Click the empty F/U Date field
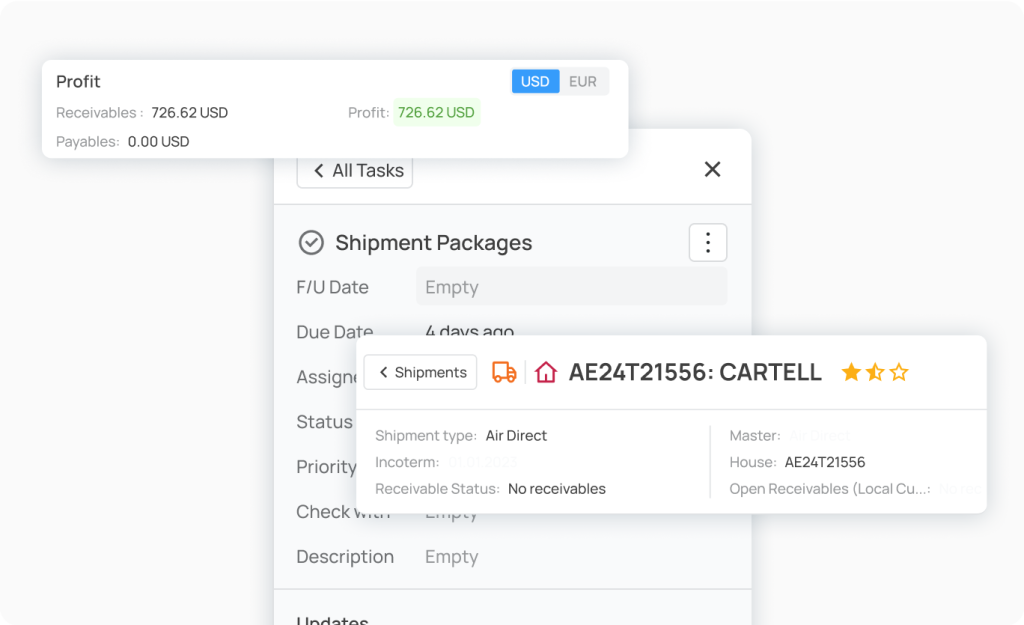The image size is (1024, 625). click(571, 286)
